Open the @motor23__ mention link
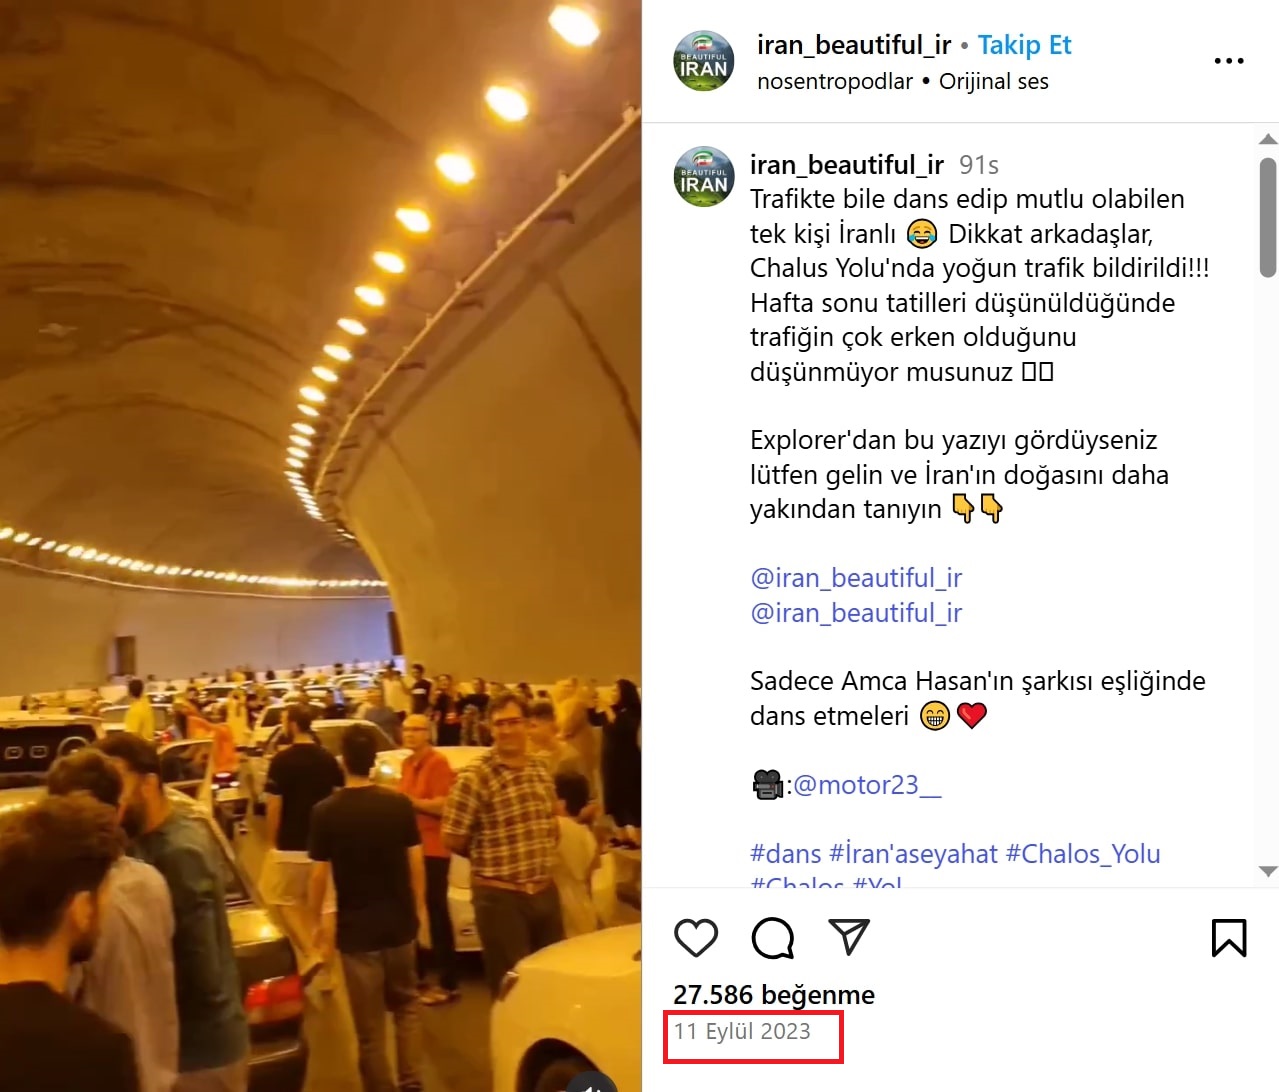 point(867,785)
